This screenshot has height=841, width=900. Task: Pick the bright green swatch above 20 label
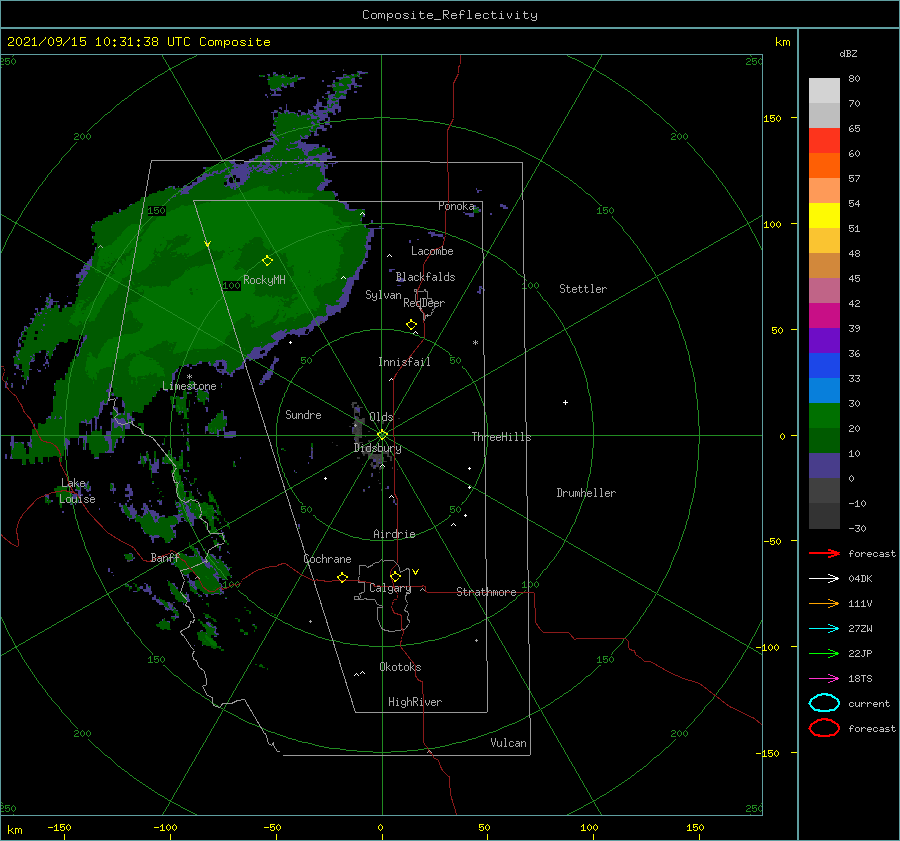point(824,416)
